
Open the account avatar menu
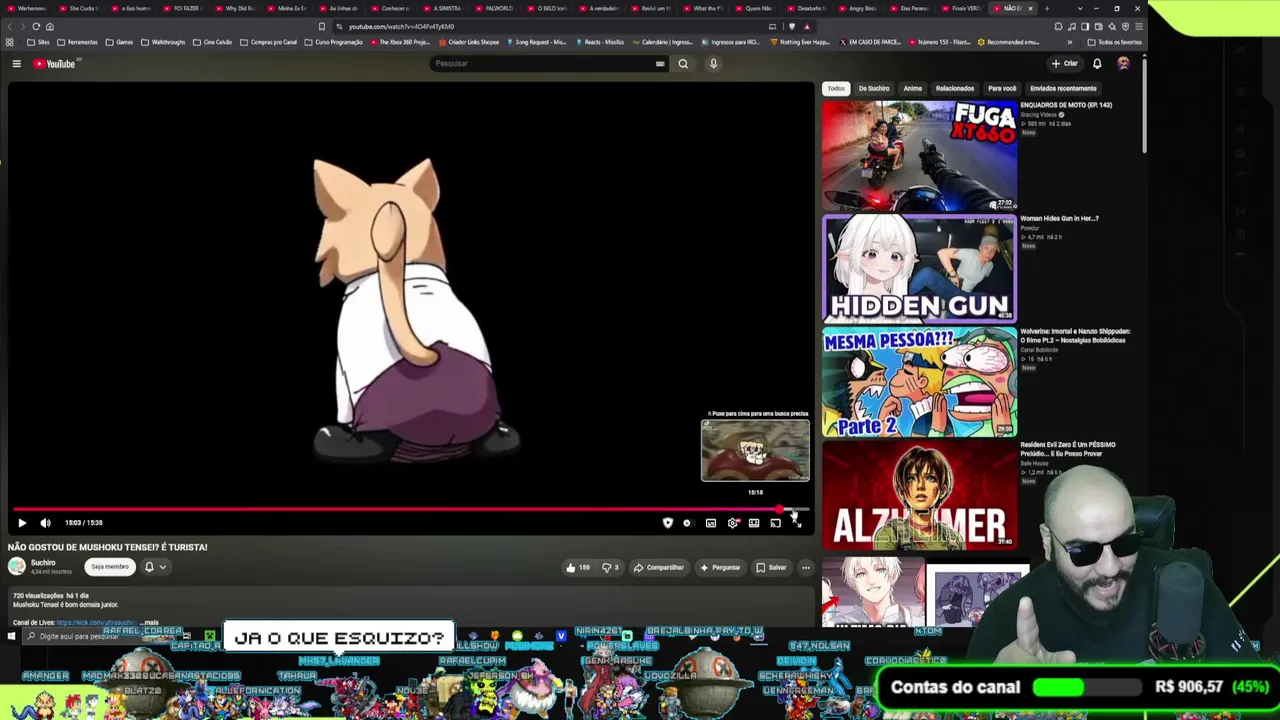pos(1123,64)
